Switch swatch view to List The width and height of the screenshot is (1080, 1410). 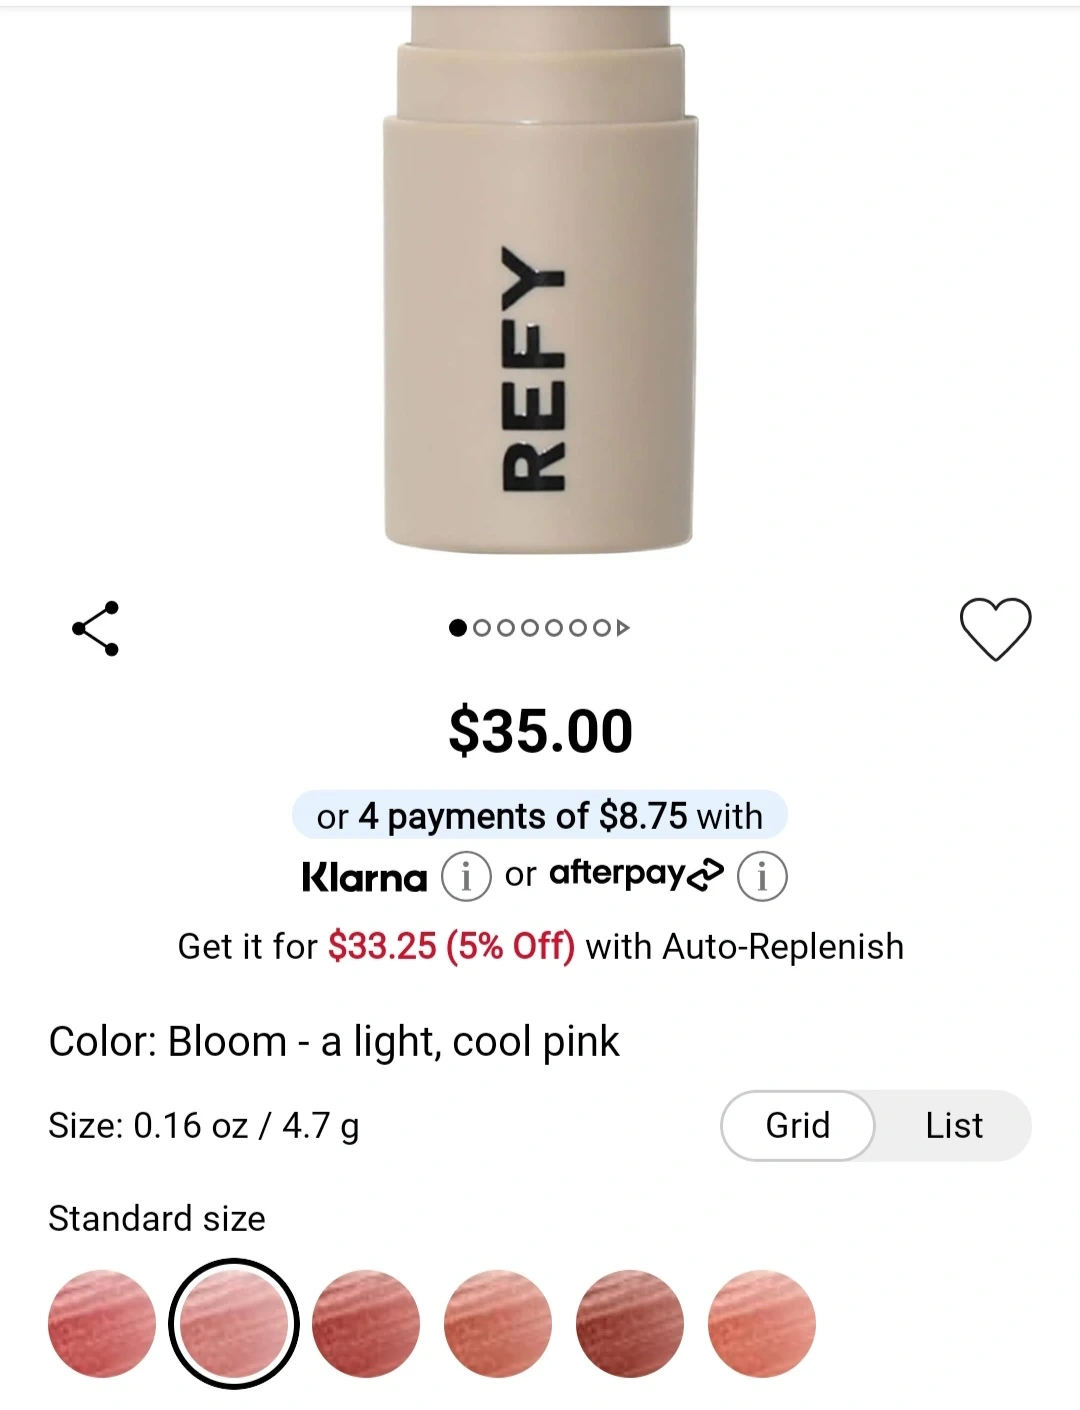[x=954, y=1126]
